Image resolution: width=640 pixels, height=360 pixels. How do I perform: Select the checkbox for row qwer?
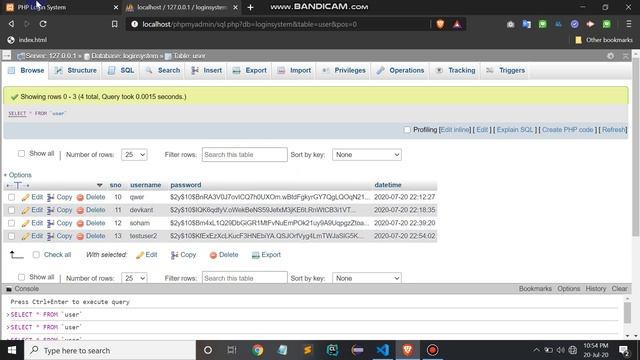tap(11, 198)
